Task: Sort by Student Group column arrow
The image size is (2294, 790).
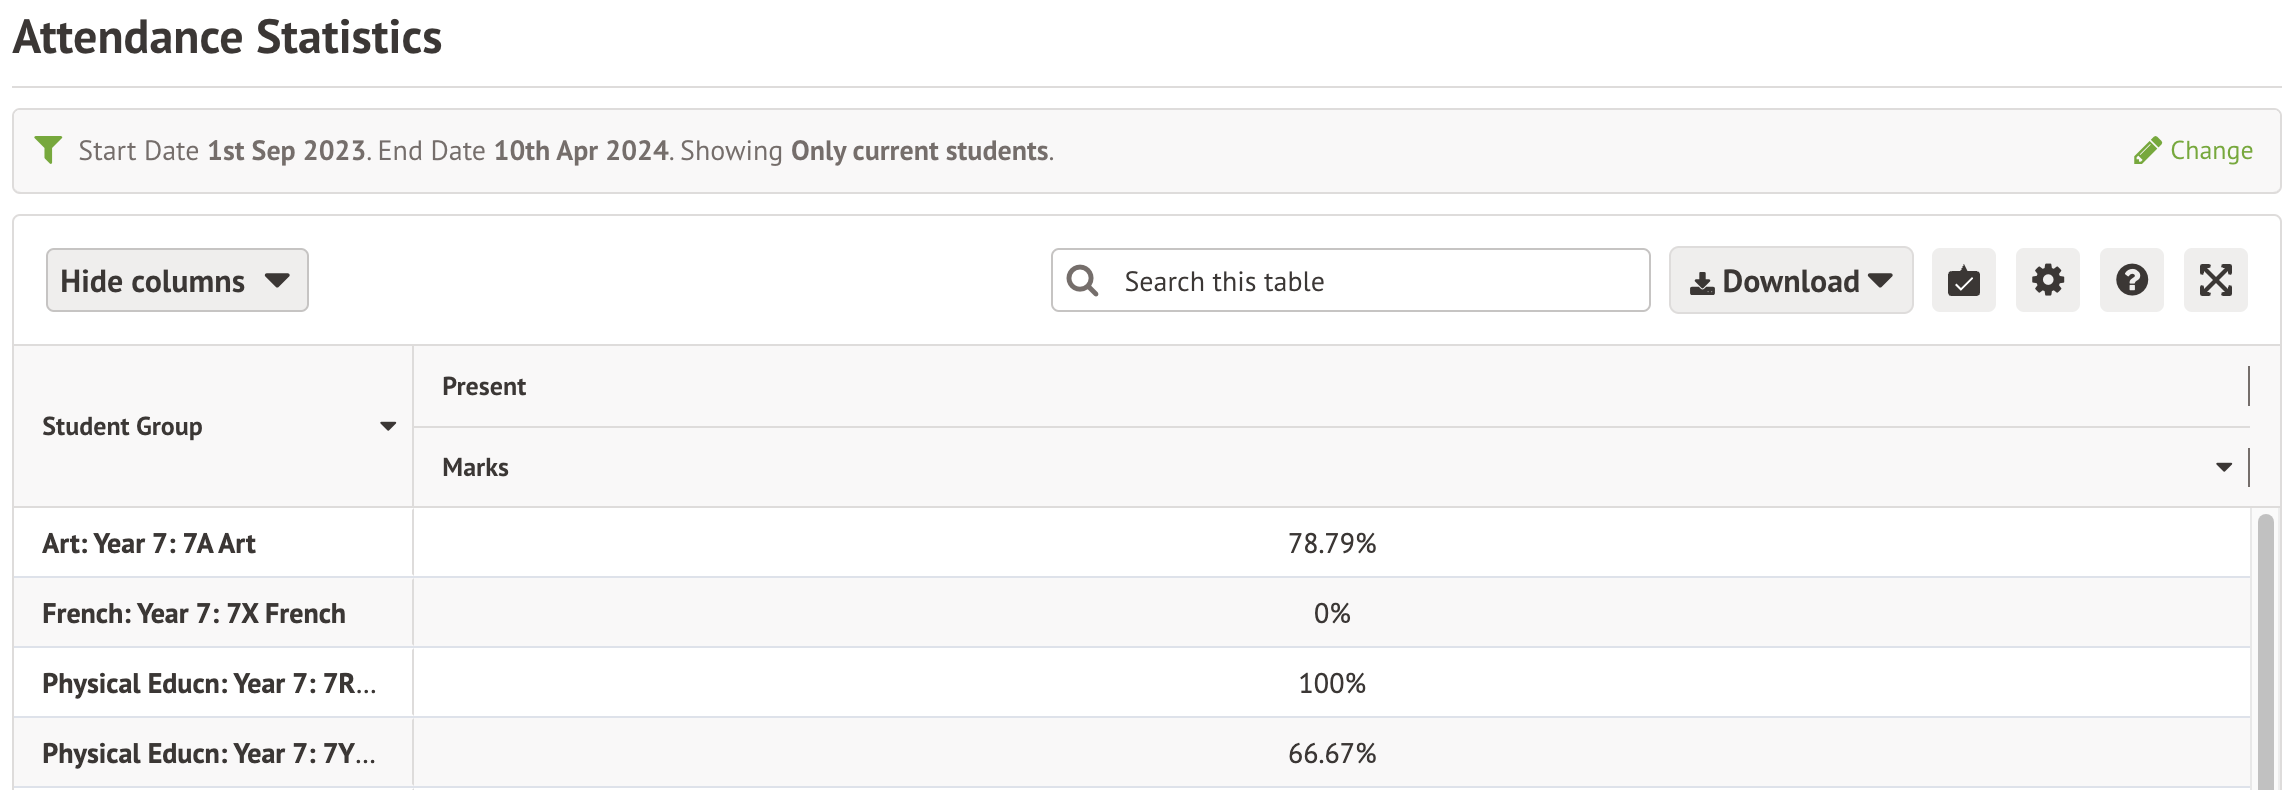Action: click(x=388, y=427)
